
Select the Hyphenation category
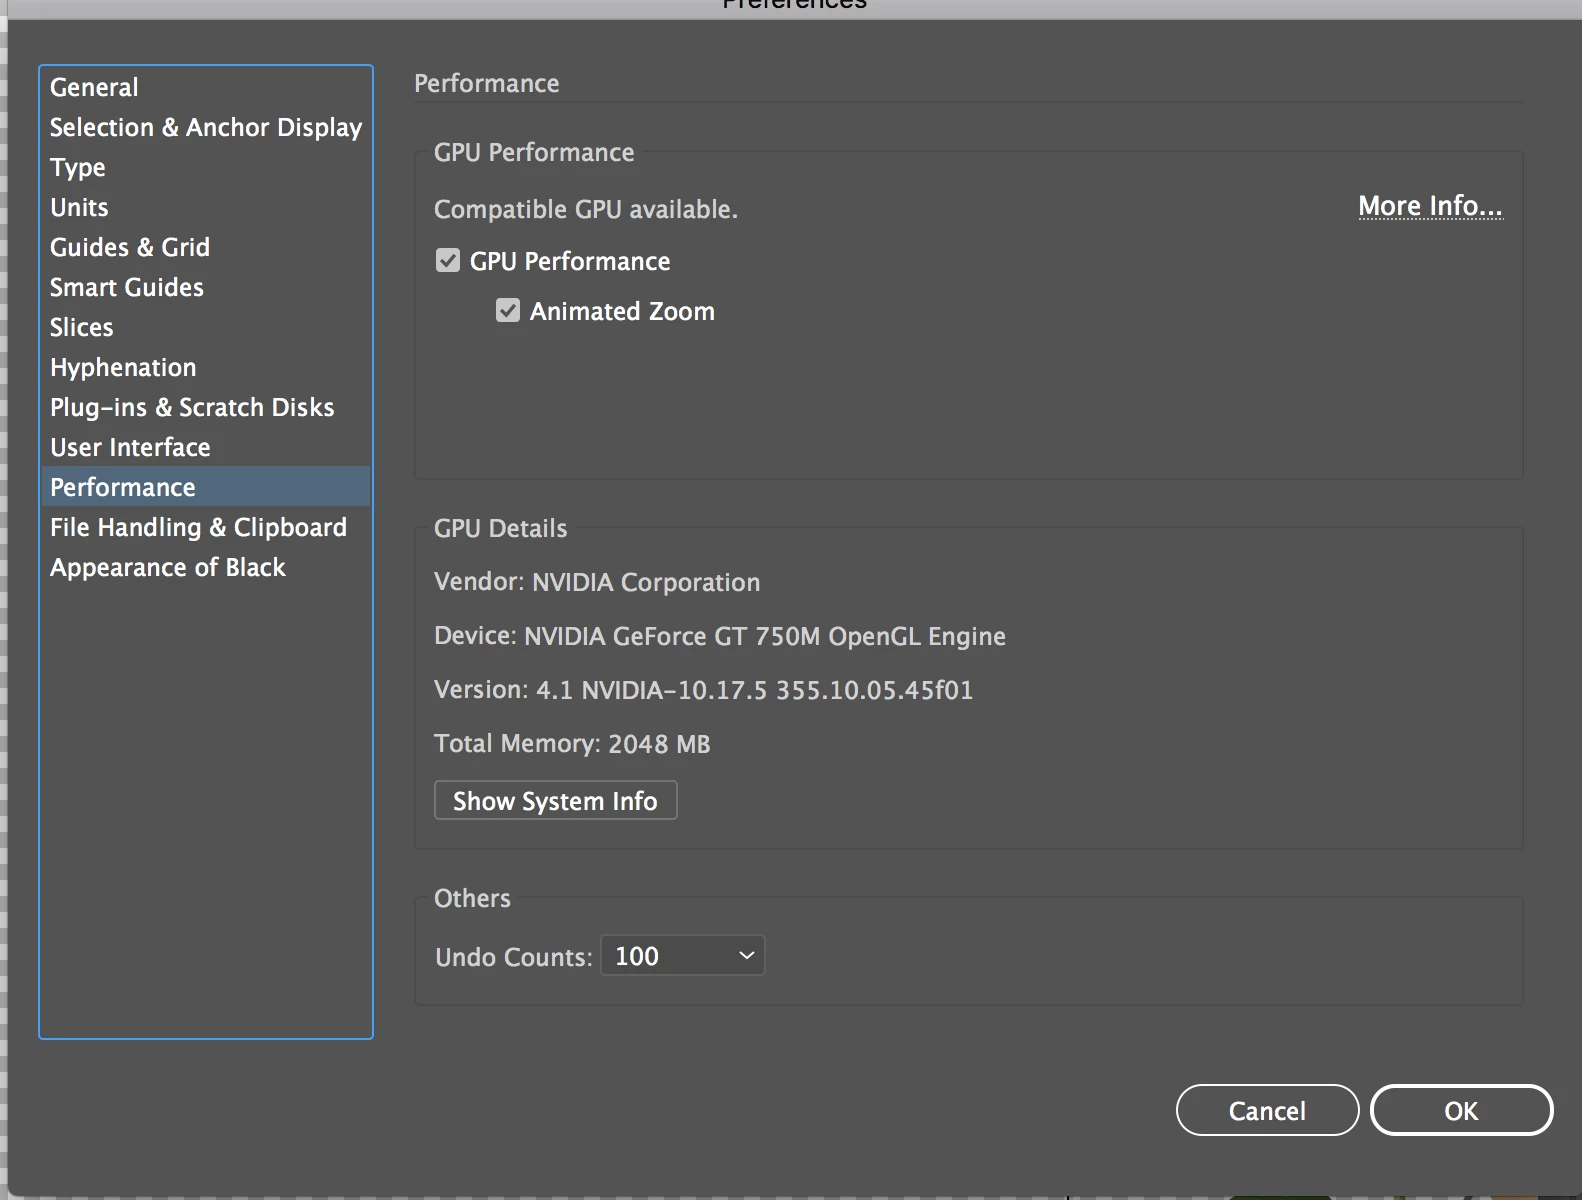click(206, 367)
